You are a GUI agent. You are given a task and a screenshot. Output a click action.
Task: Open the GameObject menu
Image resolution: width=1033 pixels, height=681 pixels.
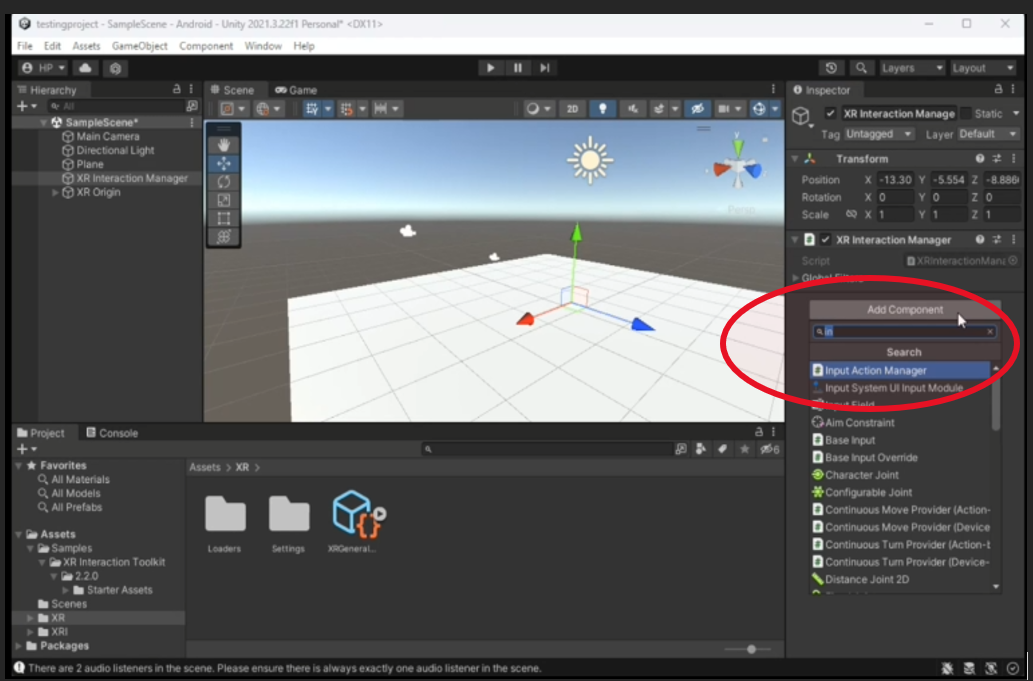140,46
